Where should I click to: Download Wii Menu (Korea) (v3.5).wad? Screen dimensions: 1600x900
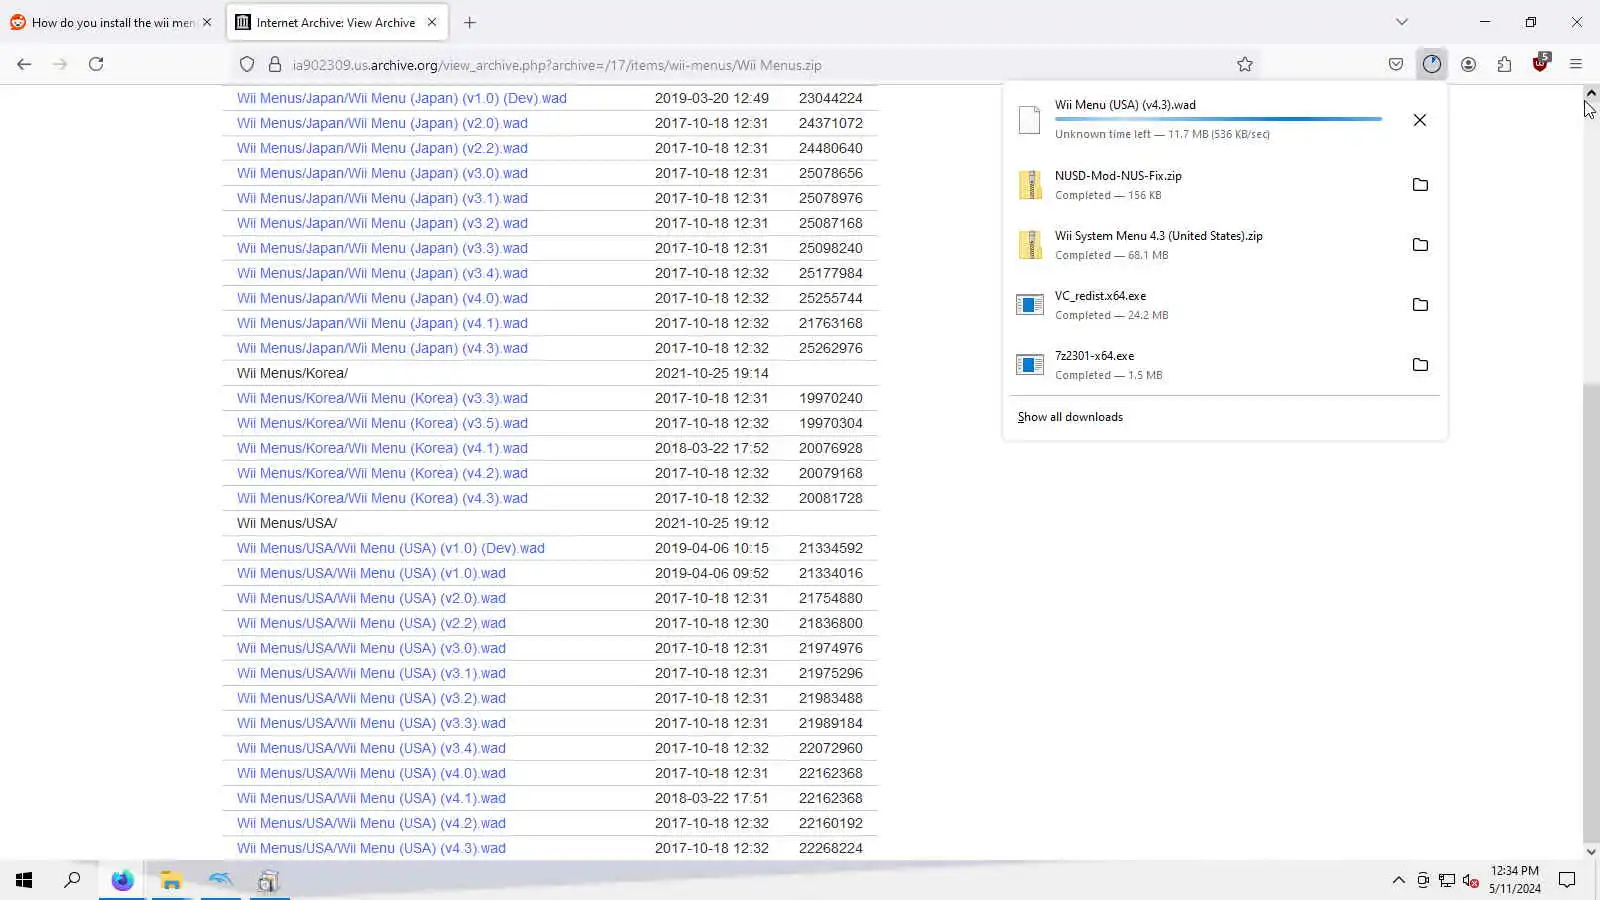click(382, 423)
